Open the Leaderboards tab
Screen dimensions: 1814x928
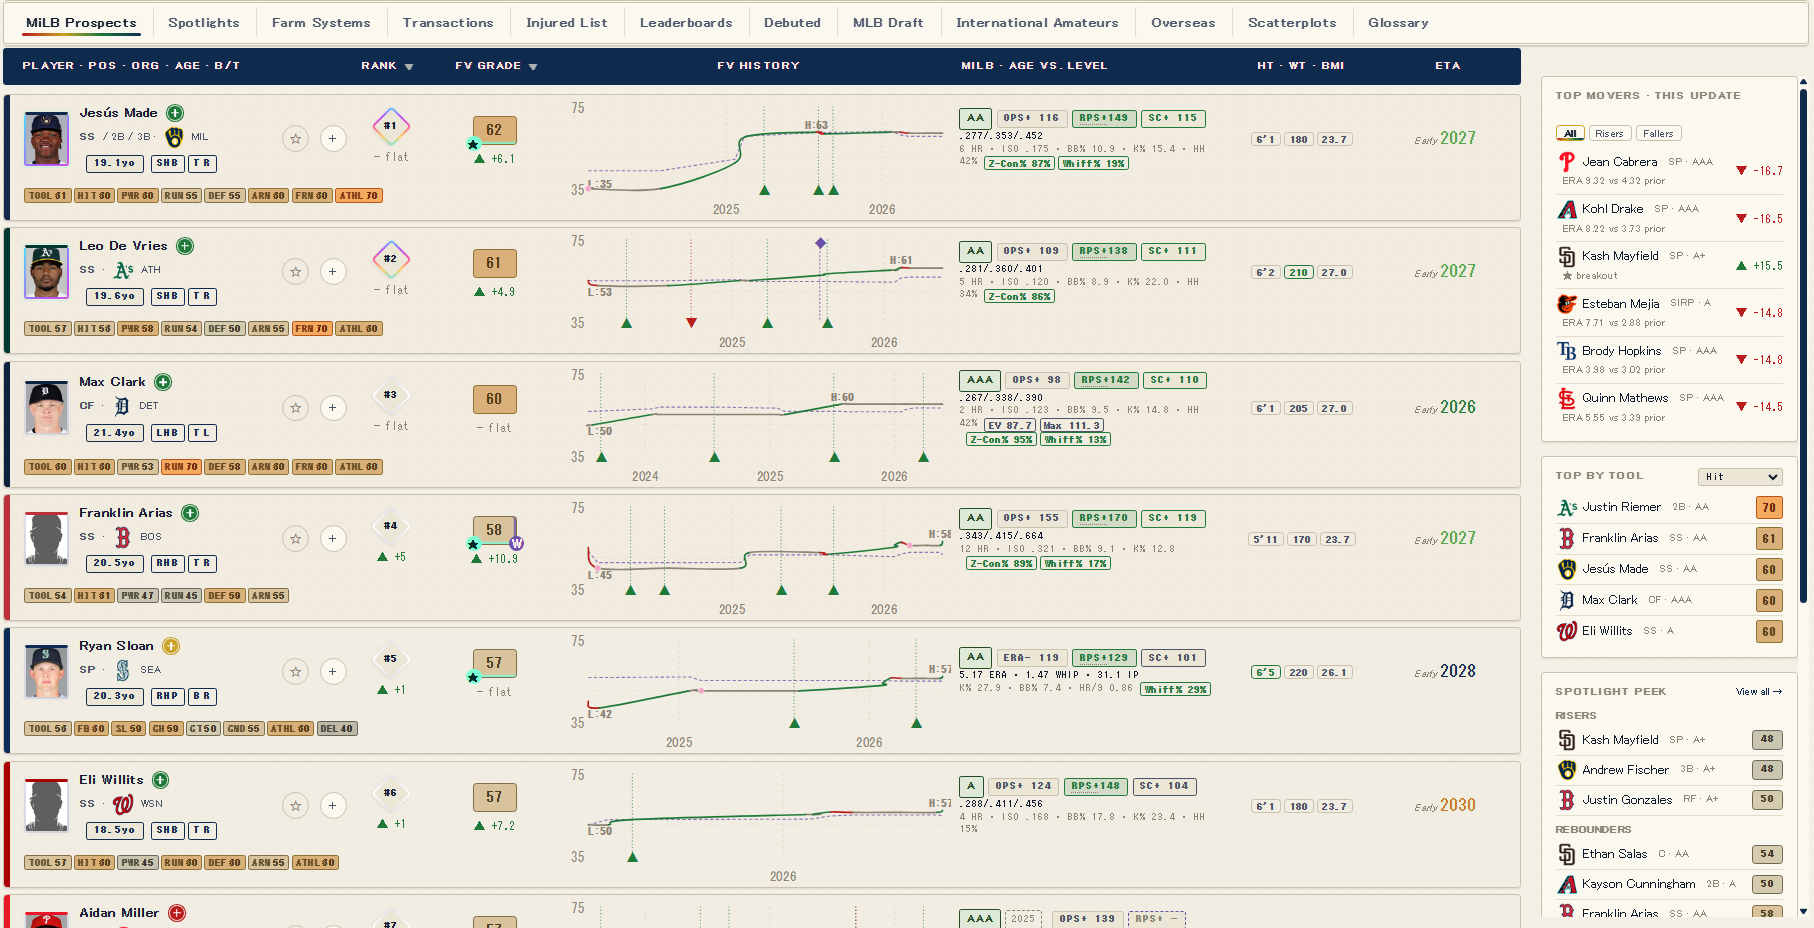pos(686,23)
